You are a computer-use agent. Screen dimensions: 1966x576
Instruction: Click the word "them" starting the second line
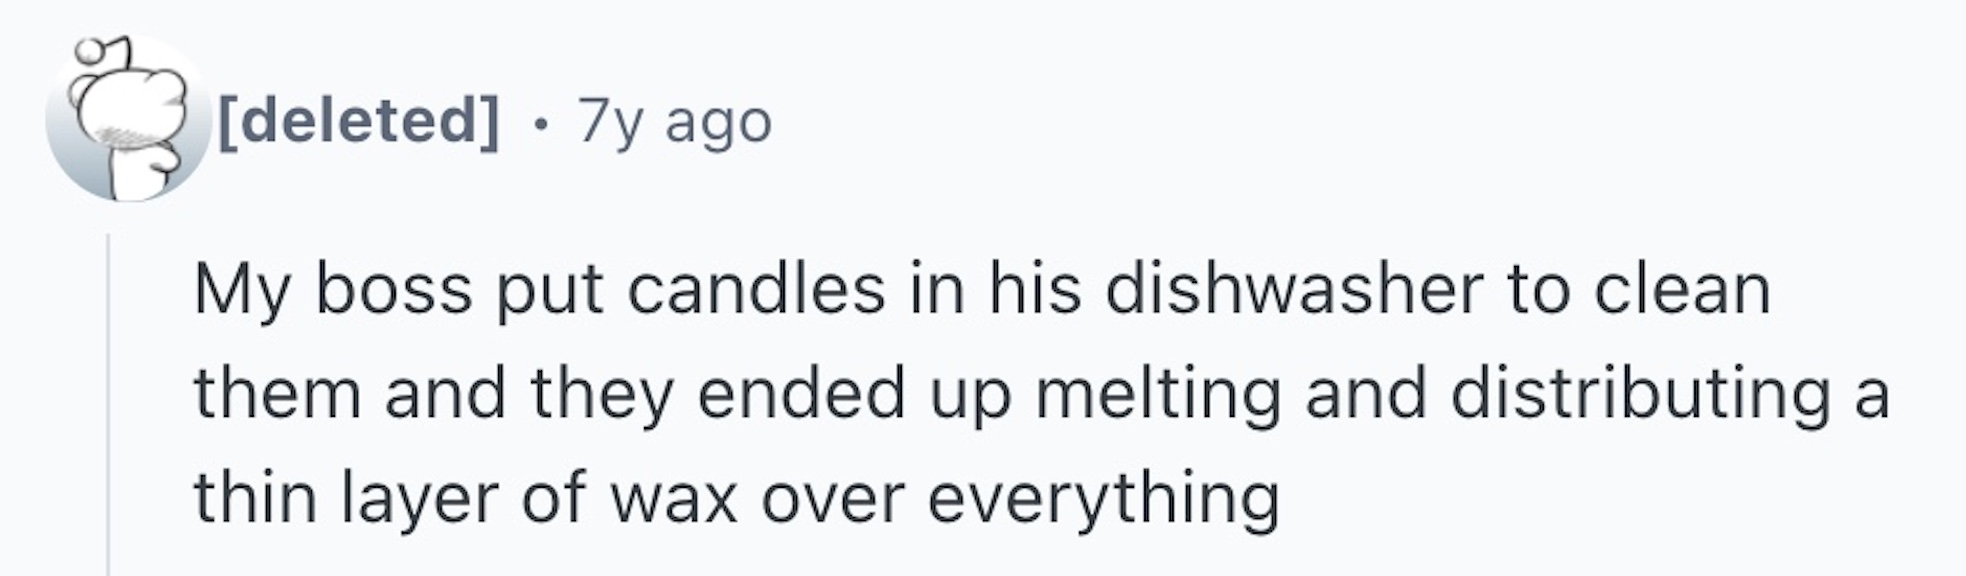[277, 394]
